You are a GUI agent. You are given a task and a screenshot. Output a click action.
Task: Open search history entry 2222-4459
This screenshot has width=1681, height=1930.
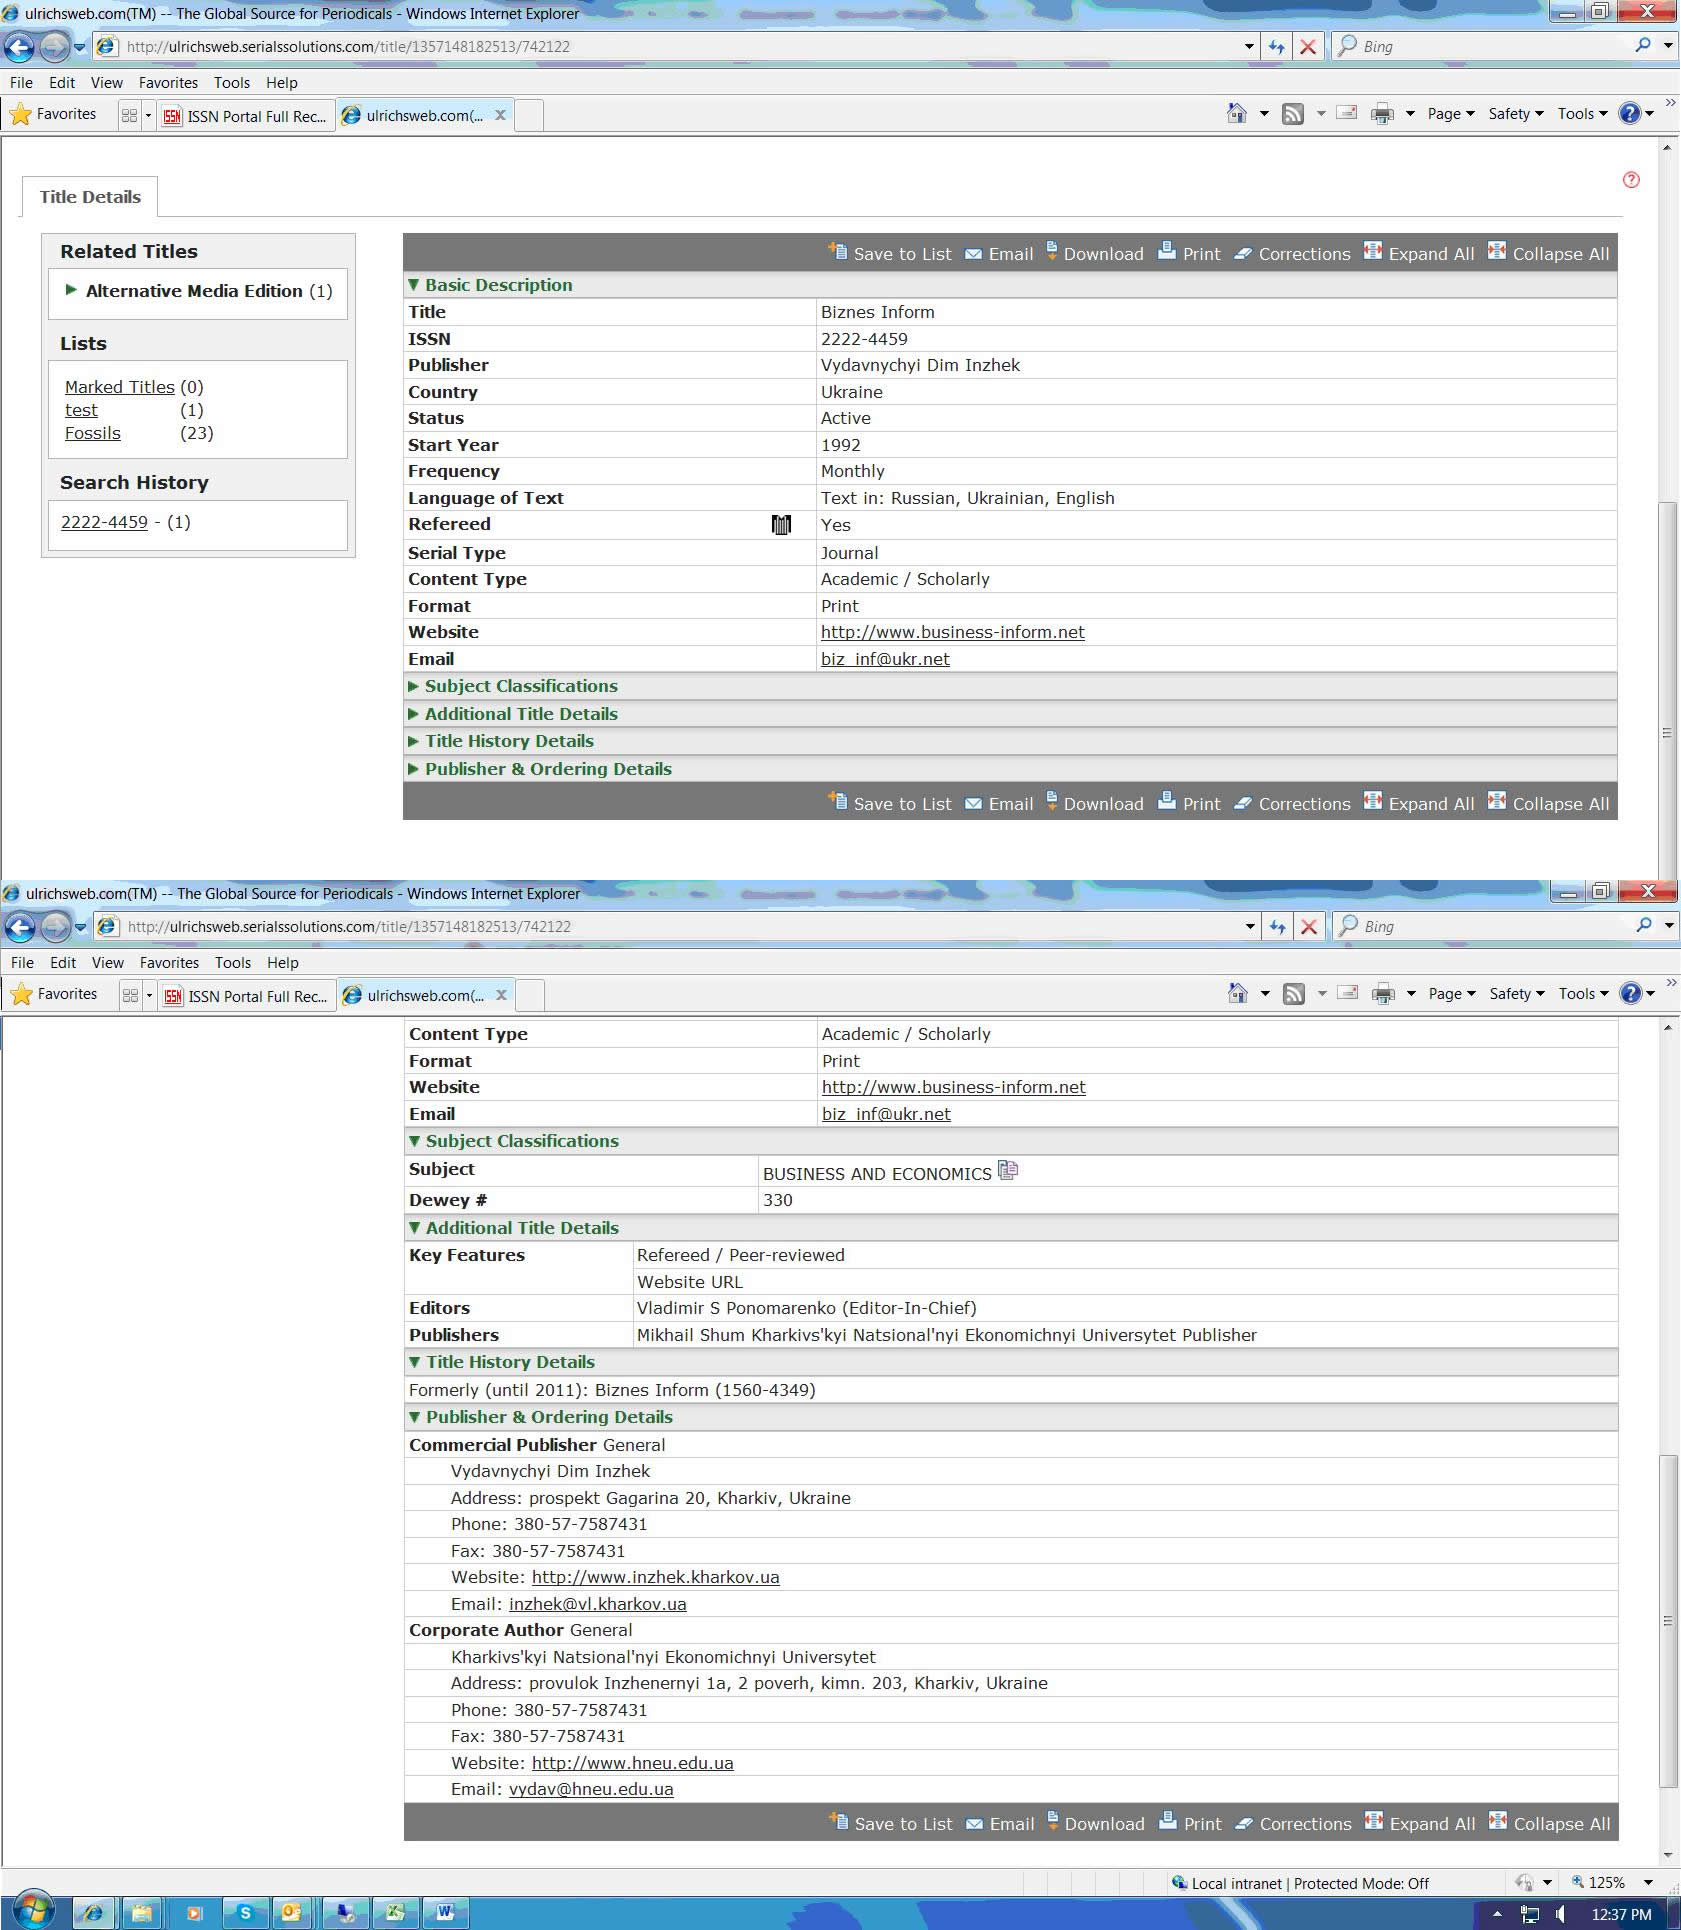tap(104, 522)
